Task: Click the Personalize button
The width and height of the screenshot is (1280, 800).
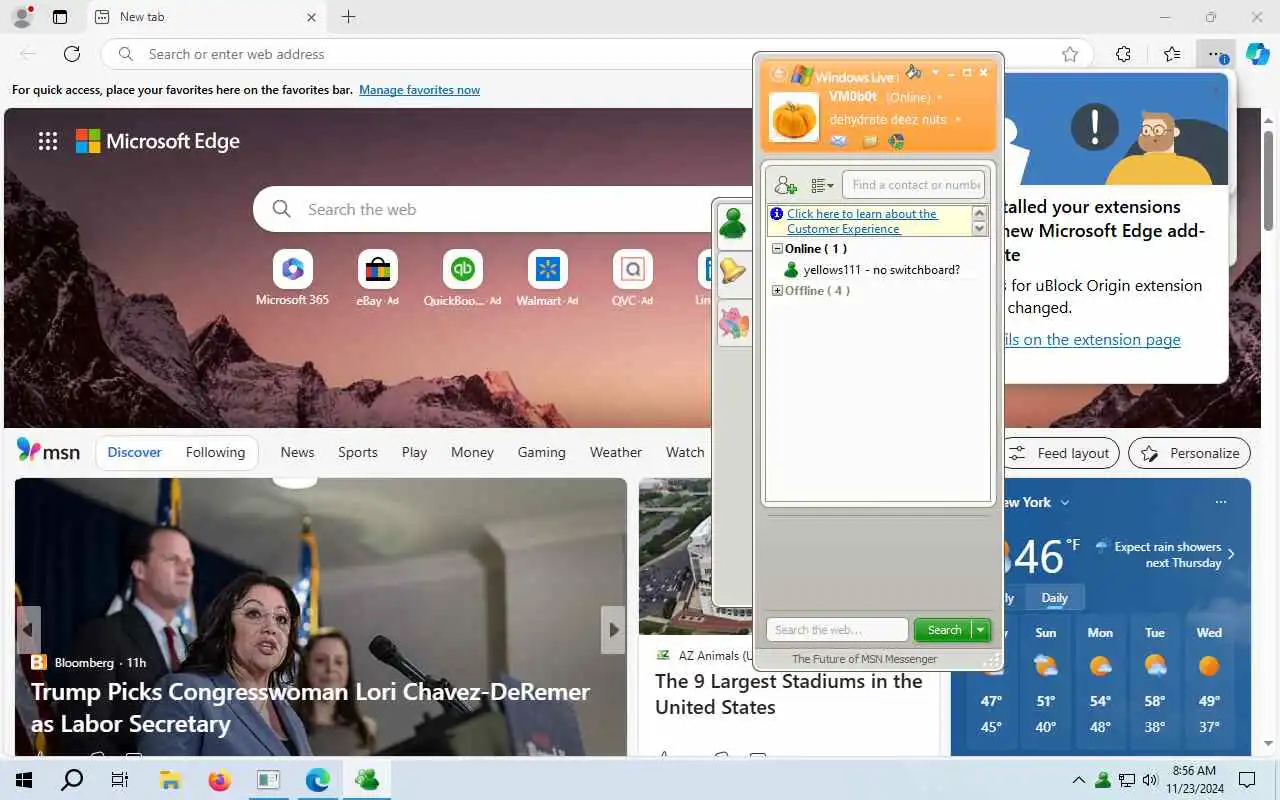Action: pos(1190,453)
